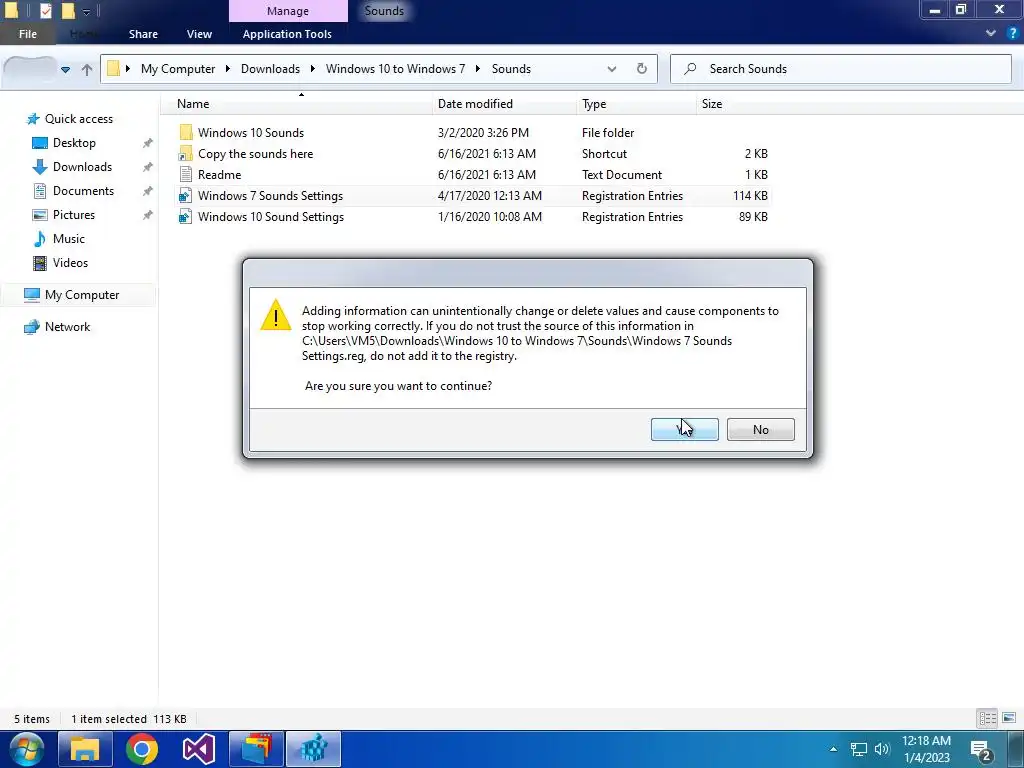Launch Visual Studio from taskbar
1024x768 pixels.
pos(199,749)
